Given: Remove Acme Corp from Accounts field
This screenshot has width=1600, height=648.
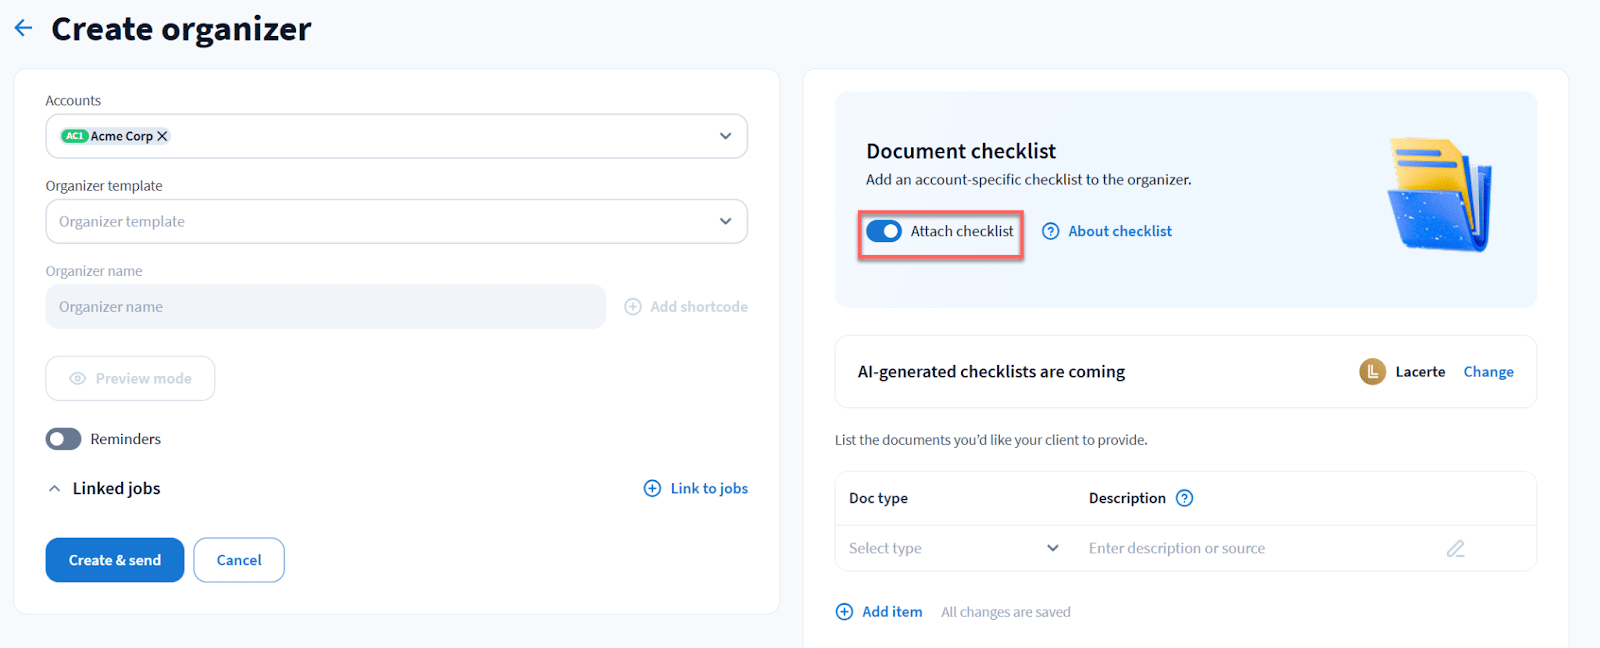Looking at the screenshot, I should coord(162,136).
